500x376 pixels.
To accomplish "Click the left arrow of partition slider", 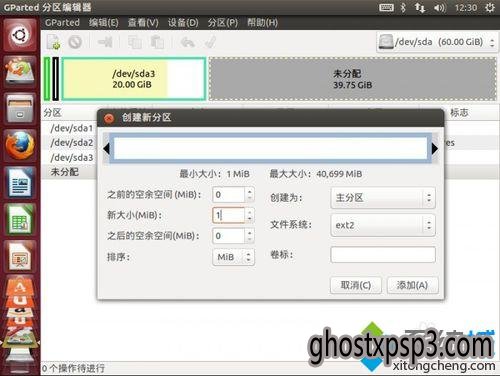I will pos(106,149).
